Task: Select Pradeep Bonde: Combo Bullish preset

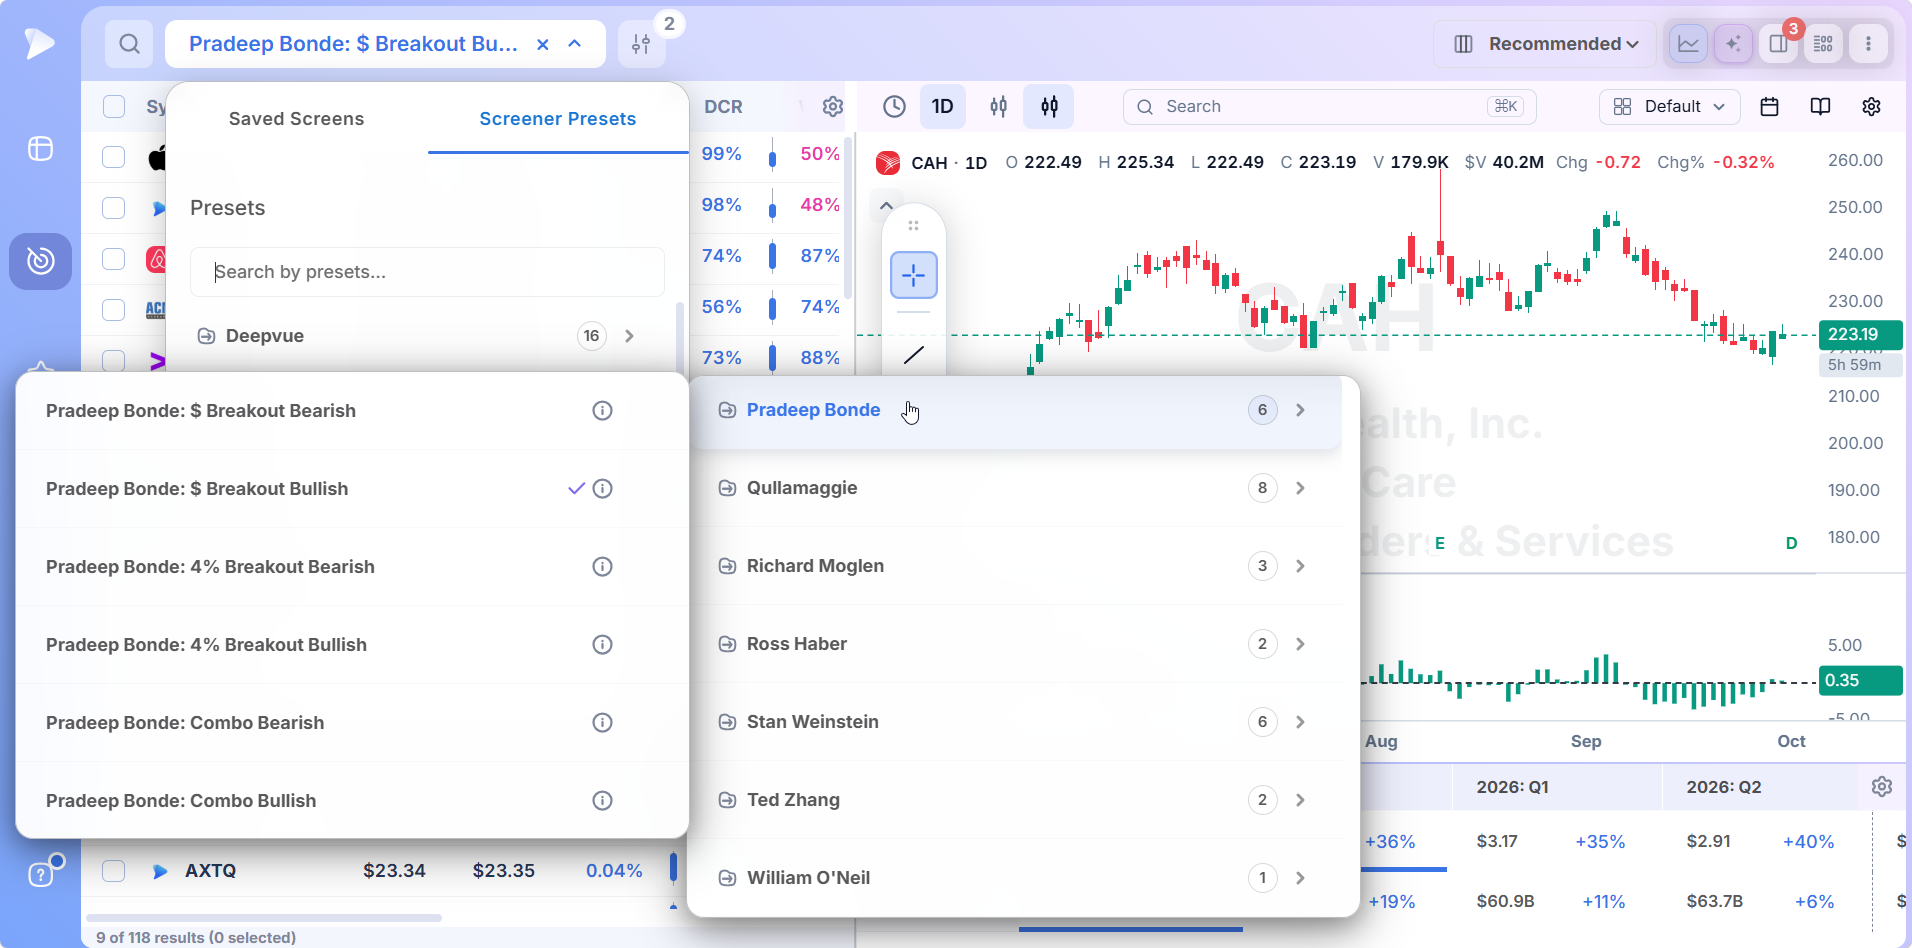Action: point(181,801)
